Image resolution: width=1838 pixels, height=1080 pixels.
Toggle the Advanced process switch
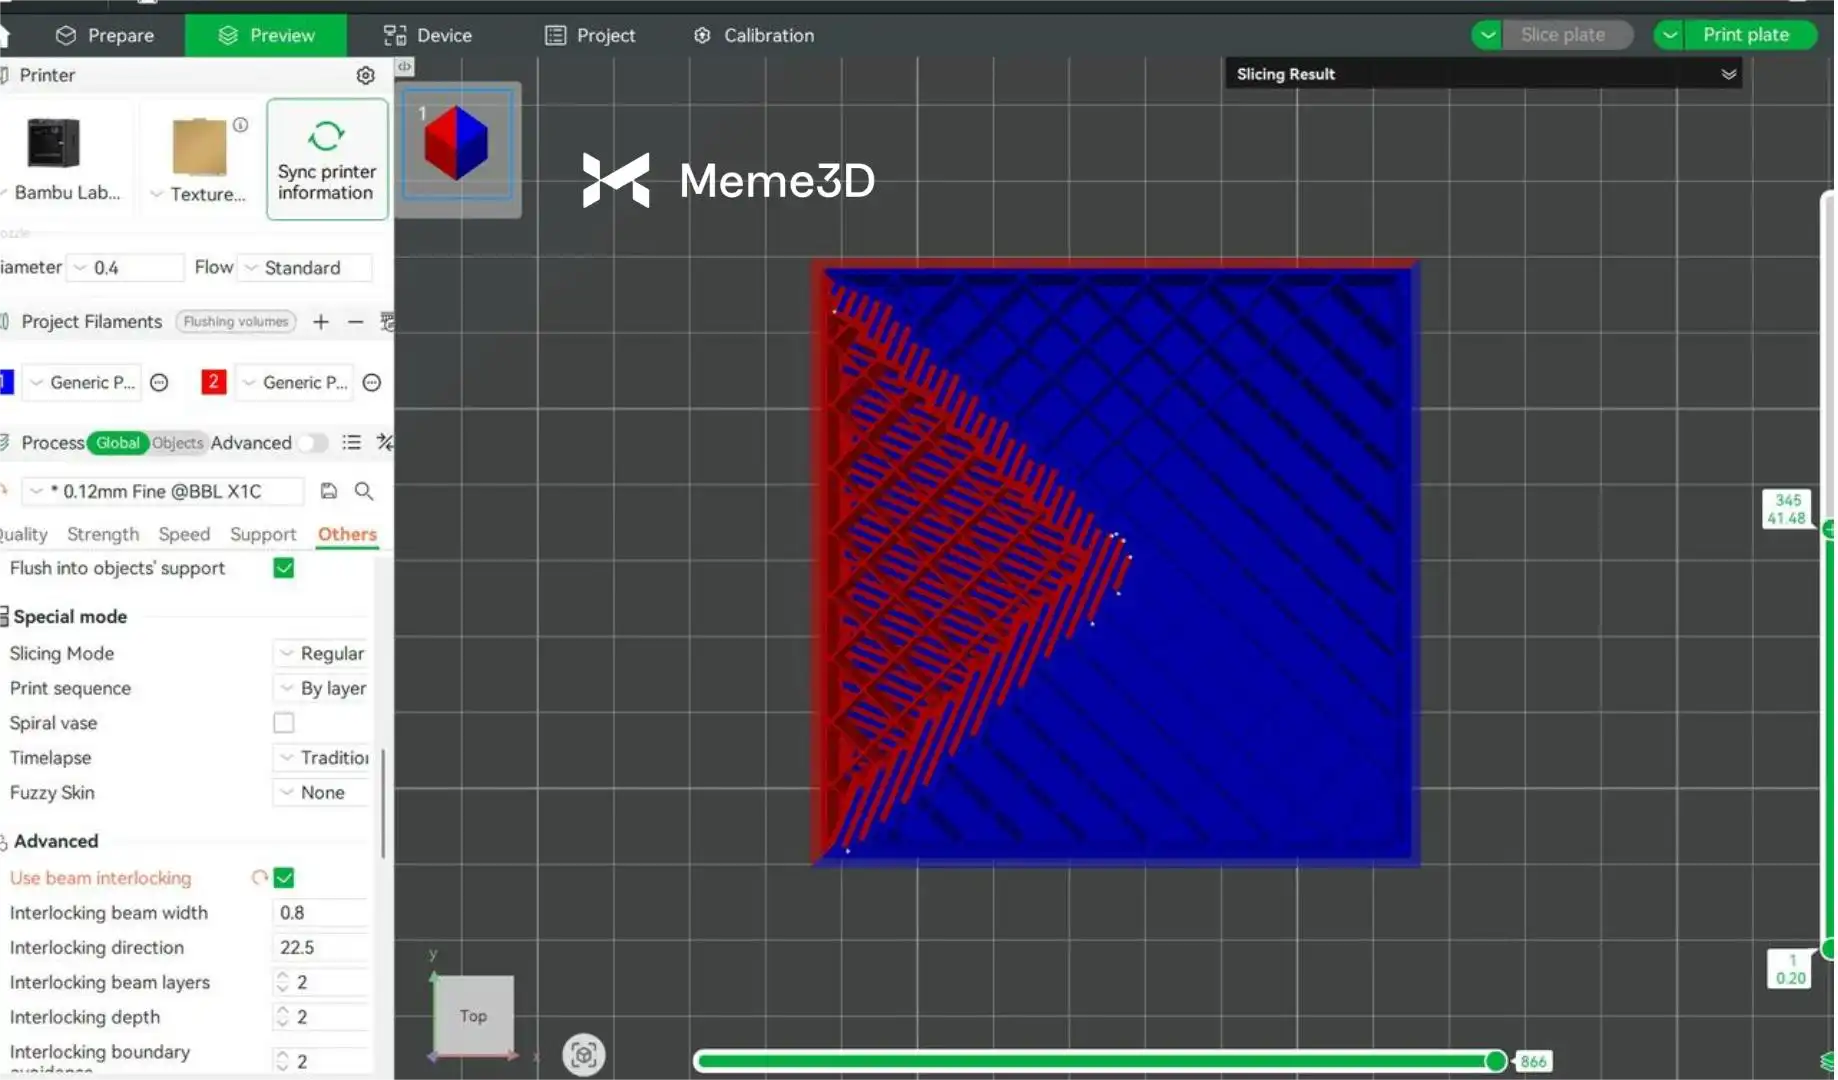coord(312,443)
